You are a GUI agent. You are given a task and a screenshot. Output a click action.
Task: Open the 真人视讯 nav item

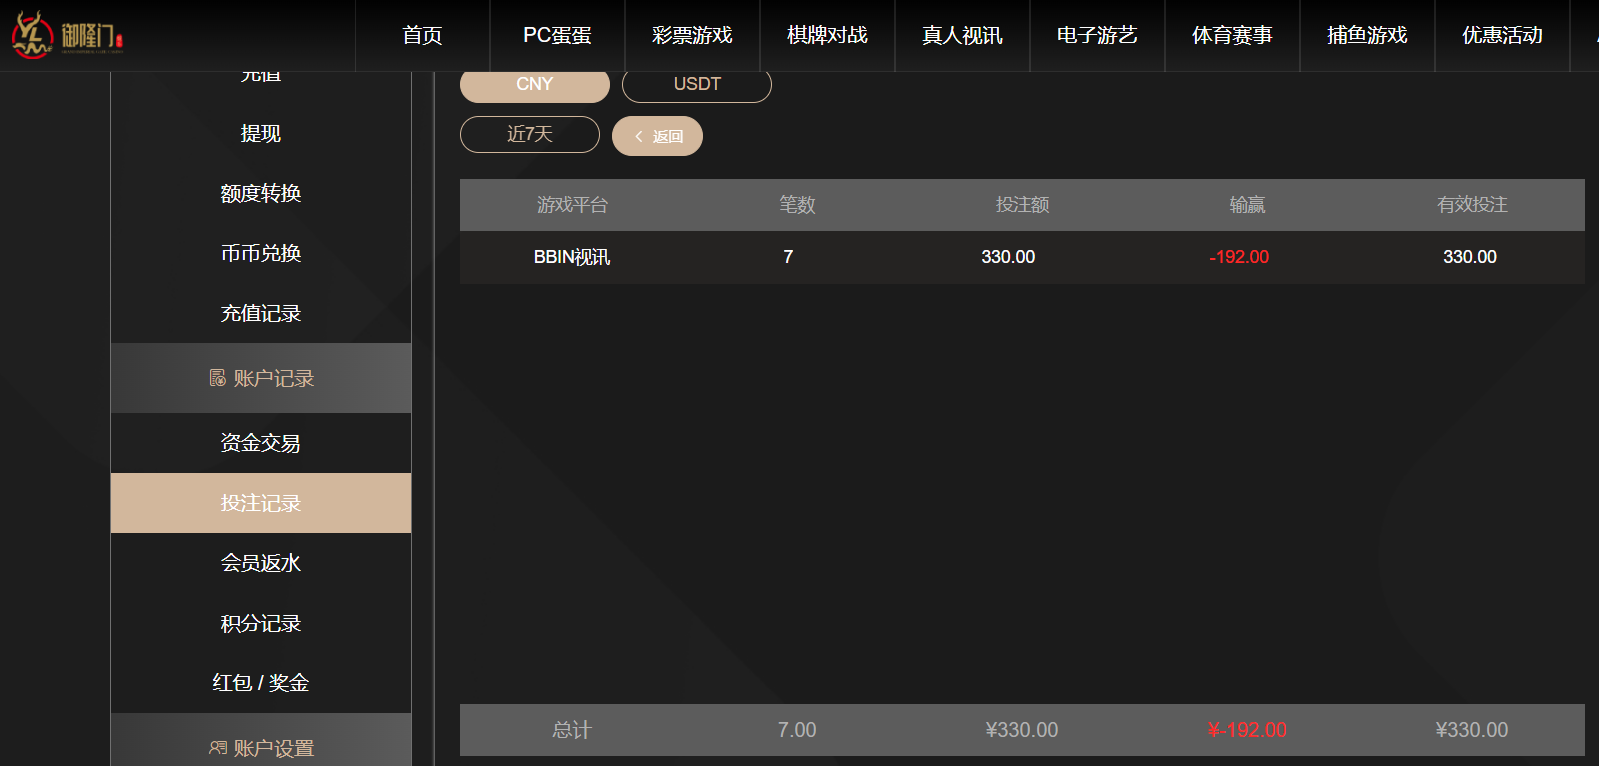click(962, 35)
